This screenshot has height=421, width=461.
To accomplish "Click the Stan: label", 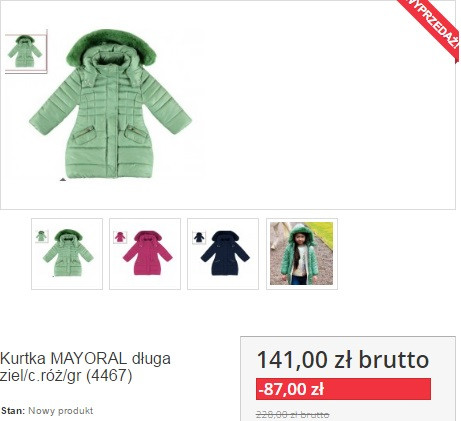I will (13, 411).
